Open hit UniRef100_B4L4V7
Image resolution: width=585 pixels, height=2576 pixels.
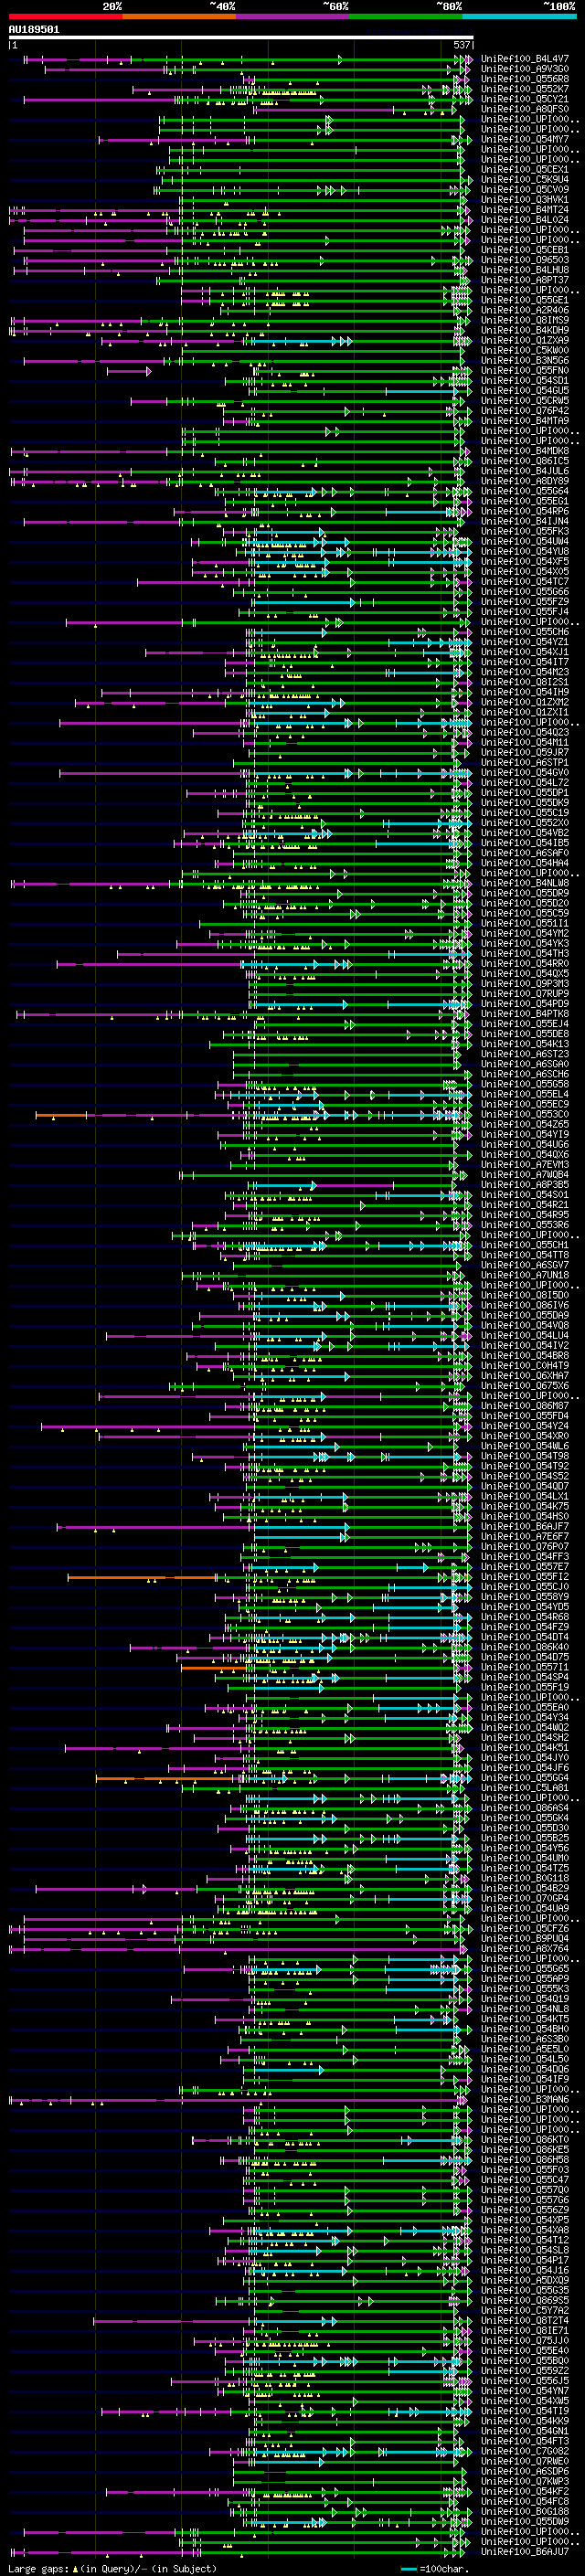coord(525,59)
